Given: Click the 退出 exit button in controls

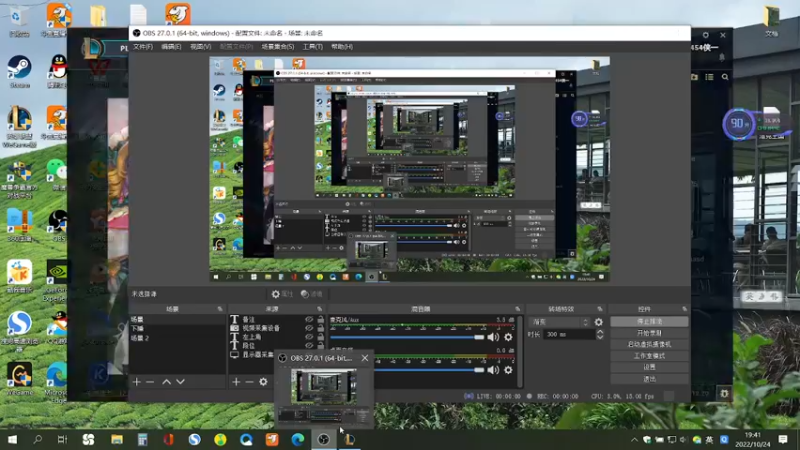Looking at the screenshot, I should pyautogui.click(x=649, y=379).
